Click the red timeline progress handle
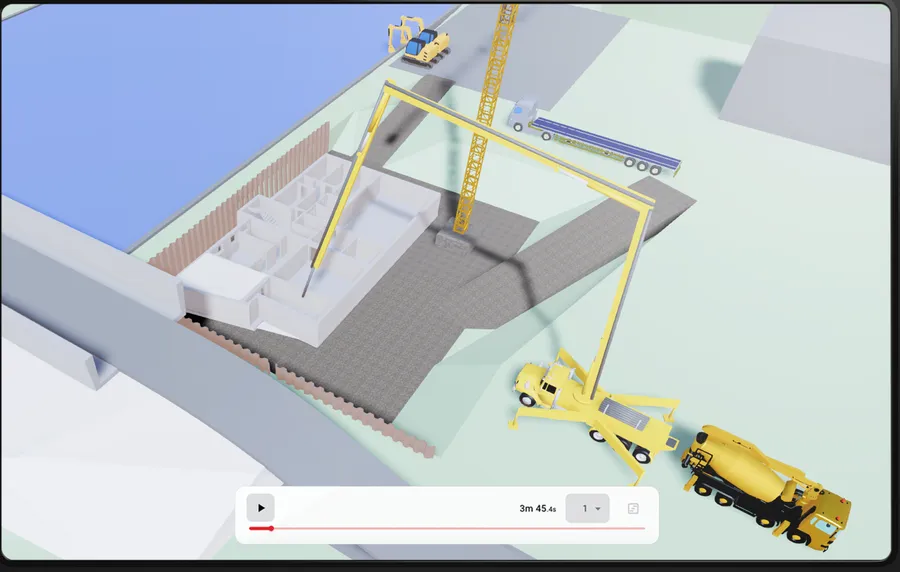 [271, 528]
